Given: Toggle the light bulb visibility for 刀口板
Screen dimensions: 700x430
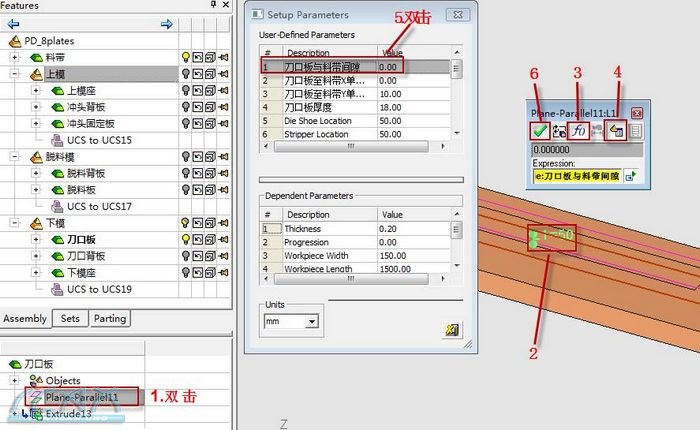Looking at the screenshot, I should pyautogui.click(x=185, y=240).
